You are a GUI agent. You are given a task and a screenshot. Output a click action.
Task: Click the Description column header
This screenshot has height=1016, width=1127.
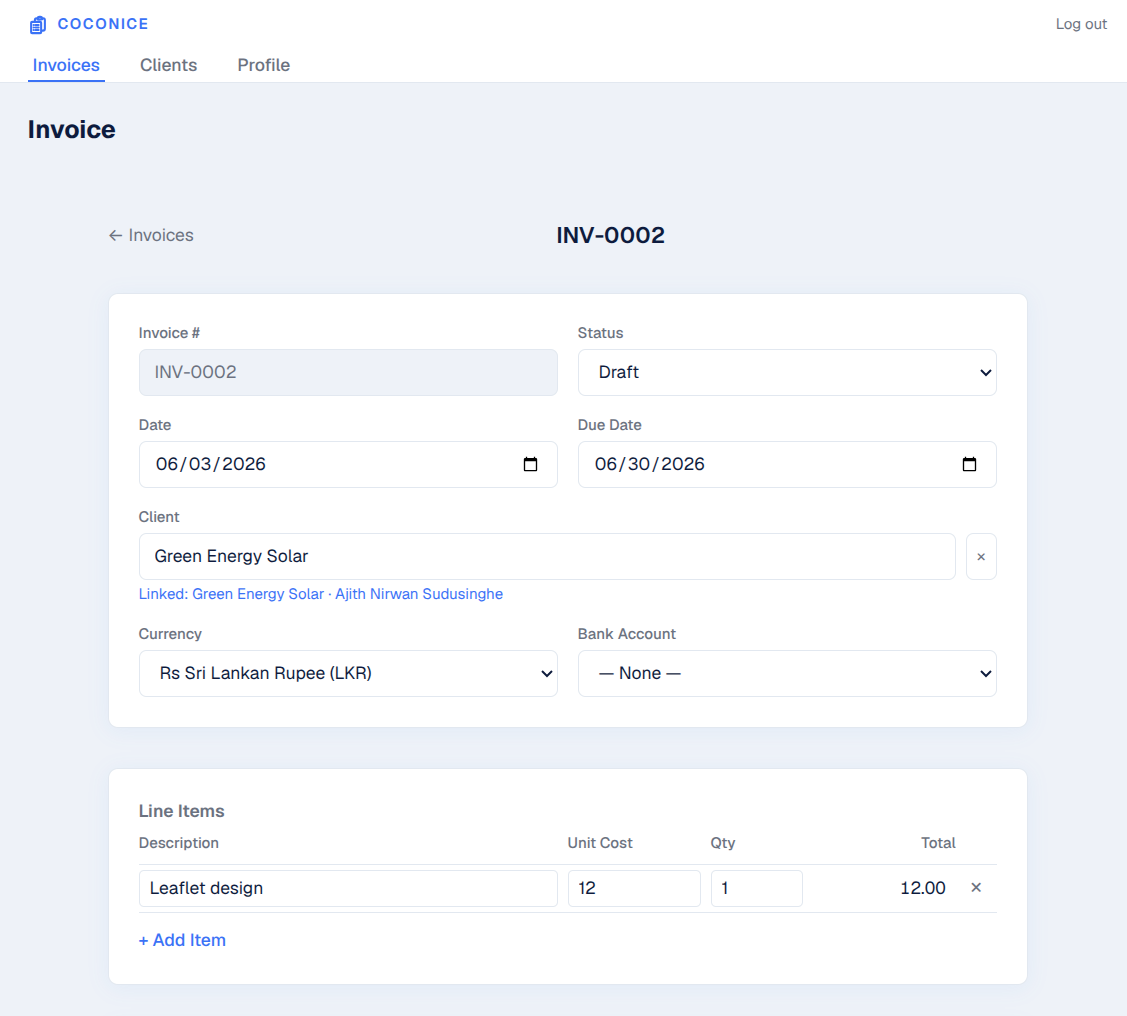click(178, 843)
